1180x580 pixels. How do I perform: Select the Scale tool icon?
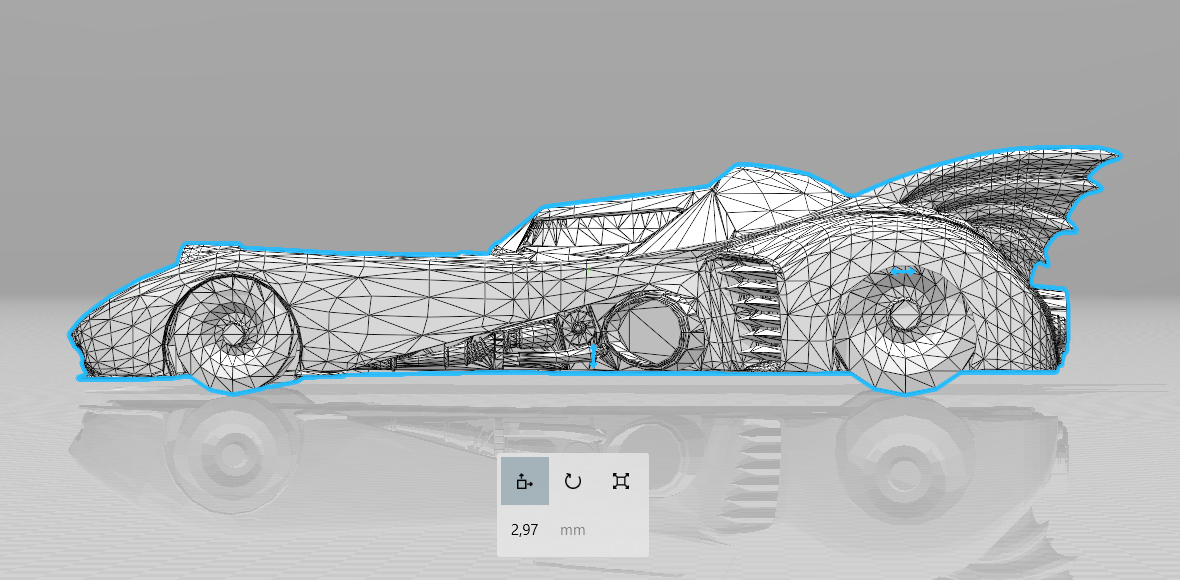tap(621, 481)
